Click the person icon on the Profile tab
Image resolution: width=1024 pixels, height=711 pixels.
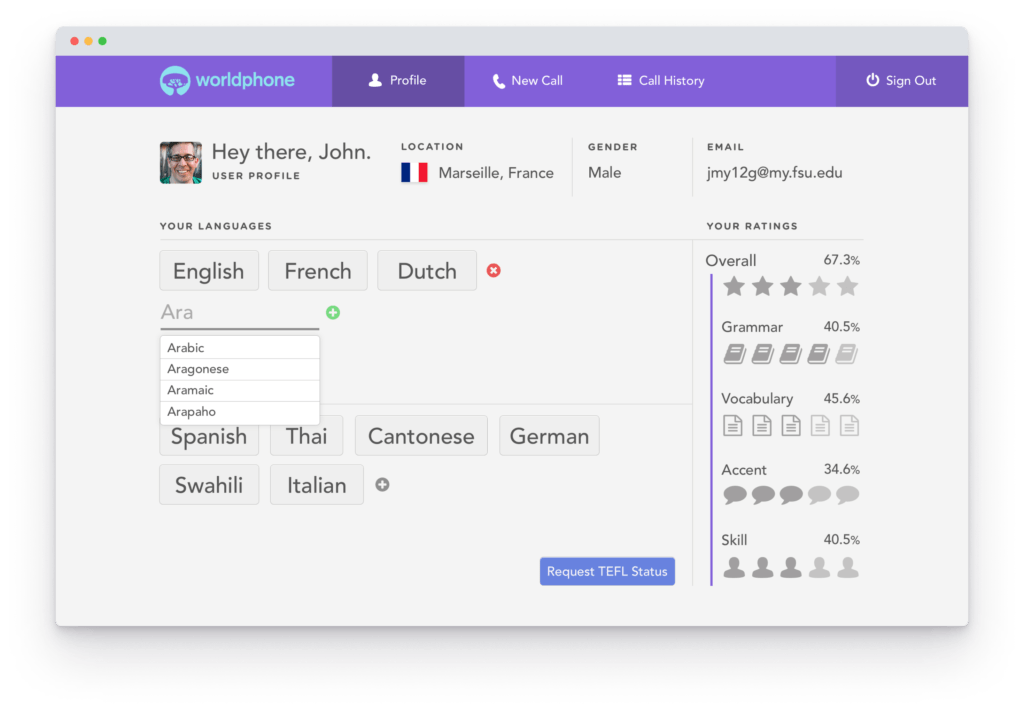[374, 80]
